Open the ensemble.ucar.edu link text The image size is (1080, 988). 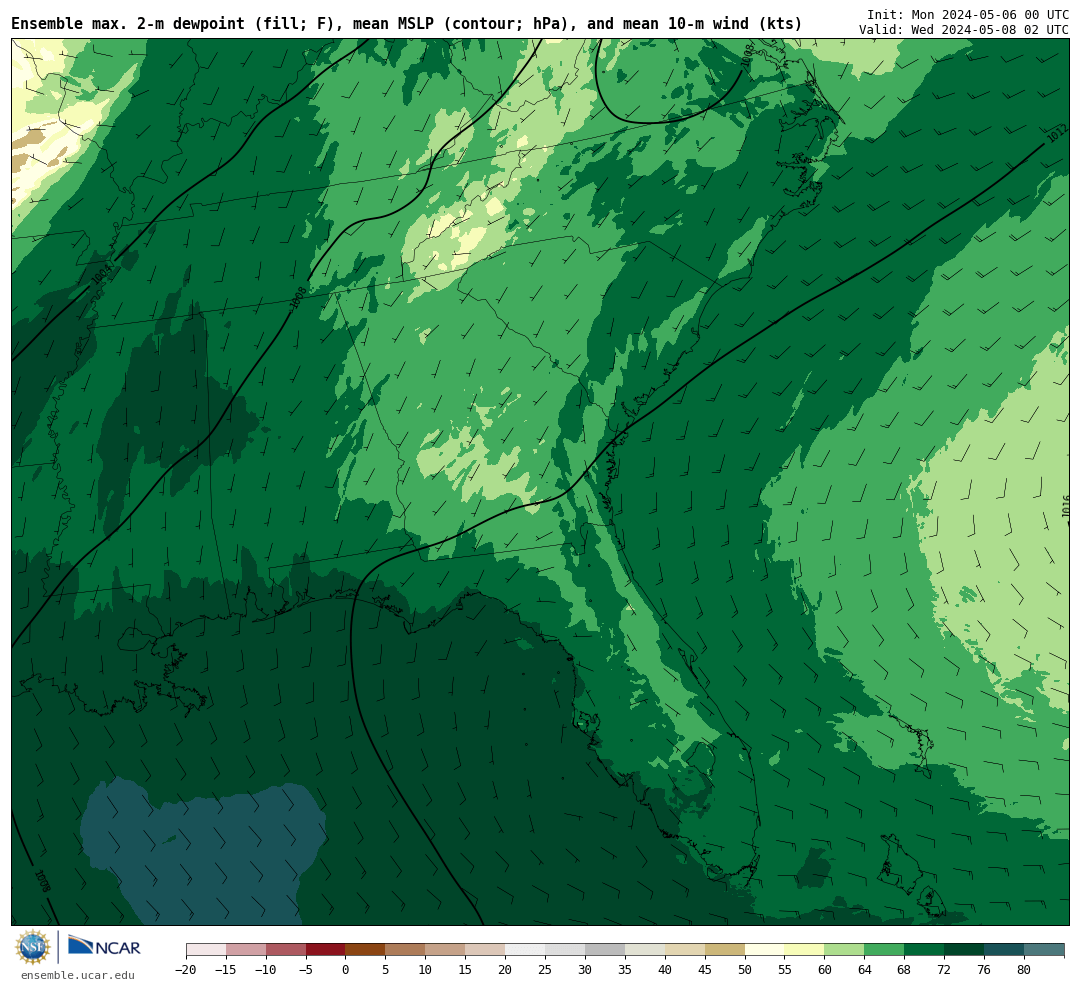pyautogui.click(x=78, y=976)
